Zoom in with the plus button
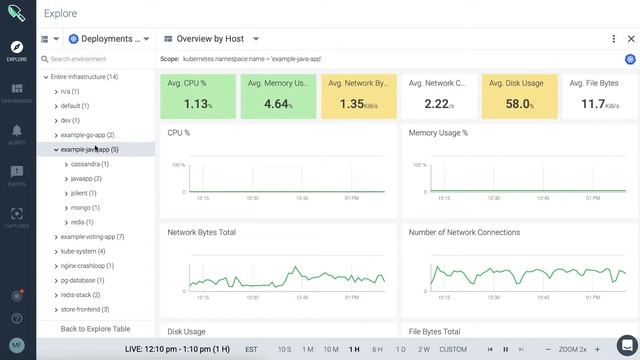Screen dimensions: 640x360 tap(597, 349)
